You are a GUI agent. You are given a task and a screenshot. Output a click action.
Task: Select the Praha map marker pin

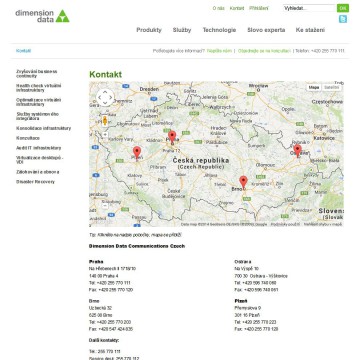(172, 137)
